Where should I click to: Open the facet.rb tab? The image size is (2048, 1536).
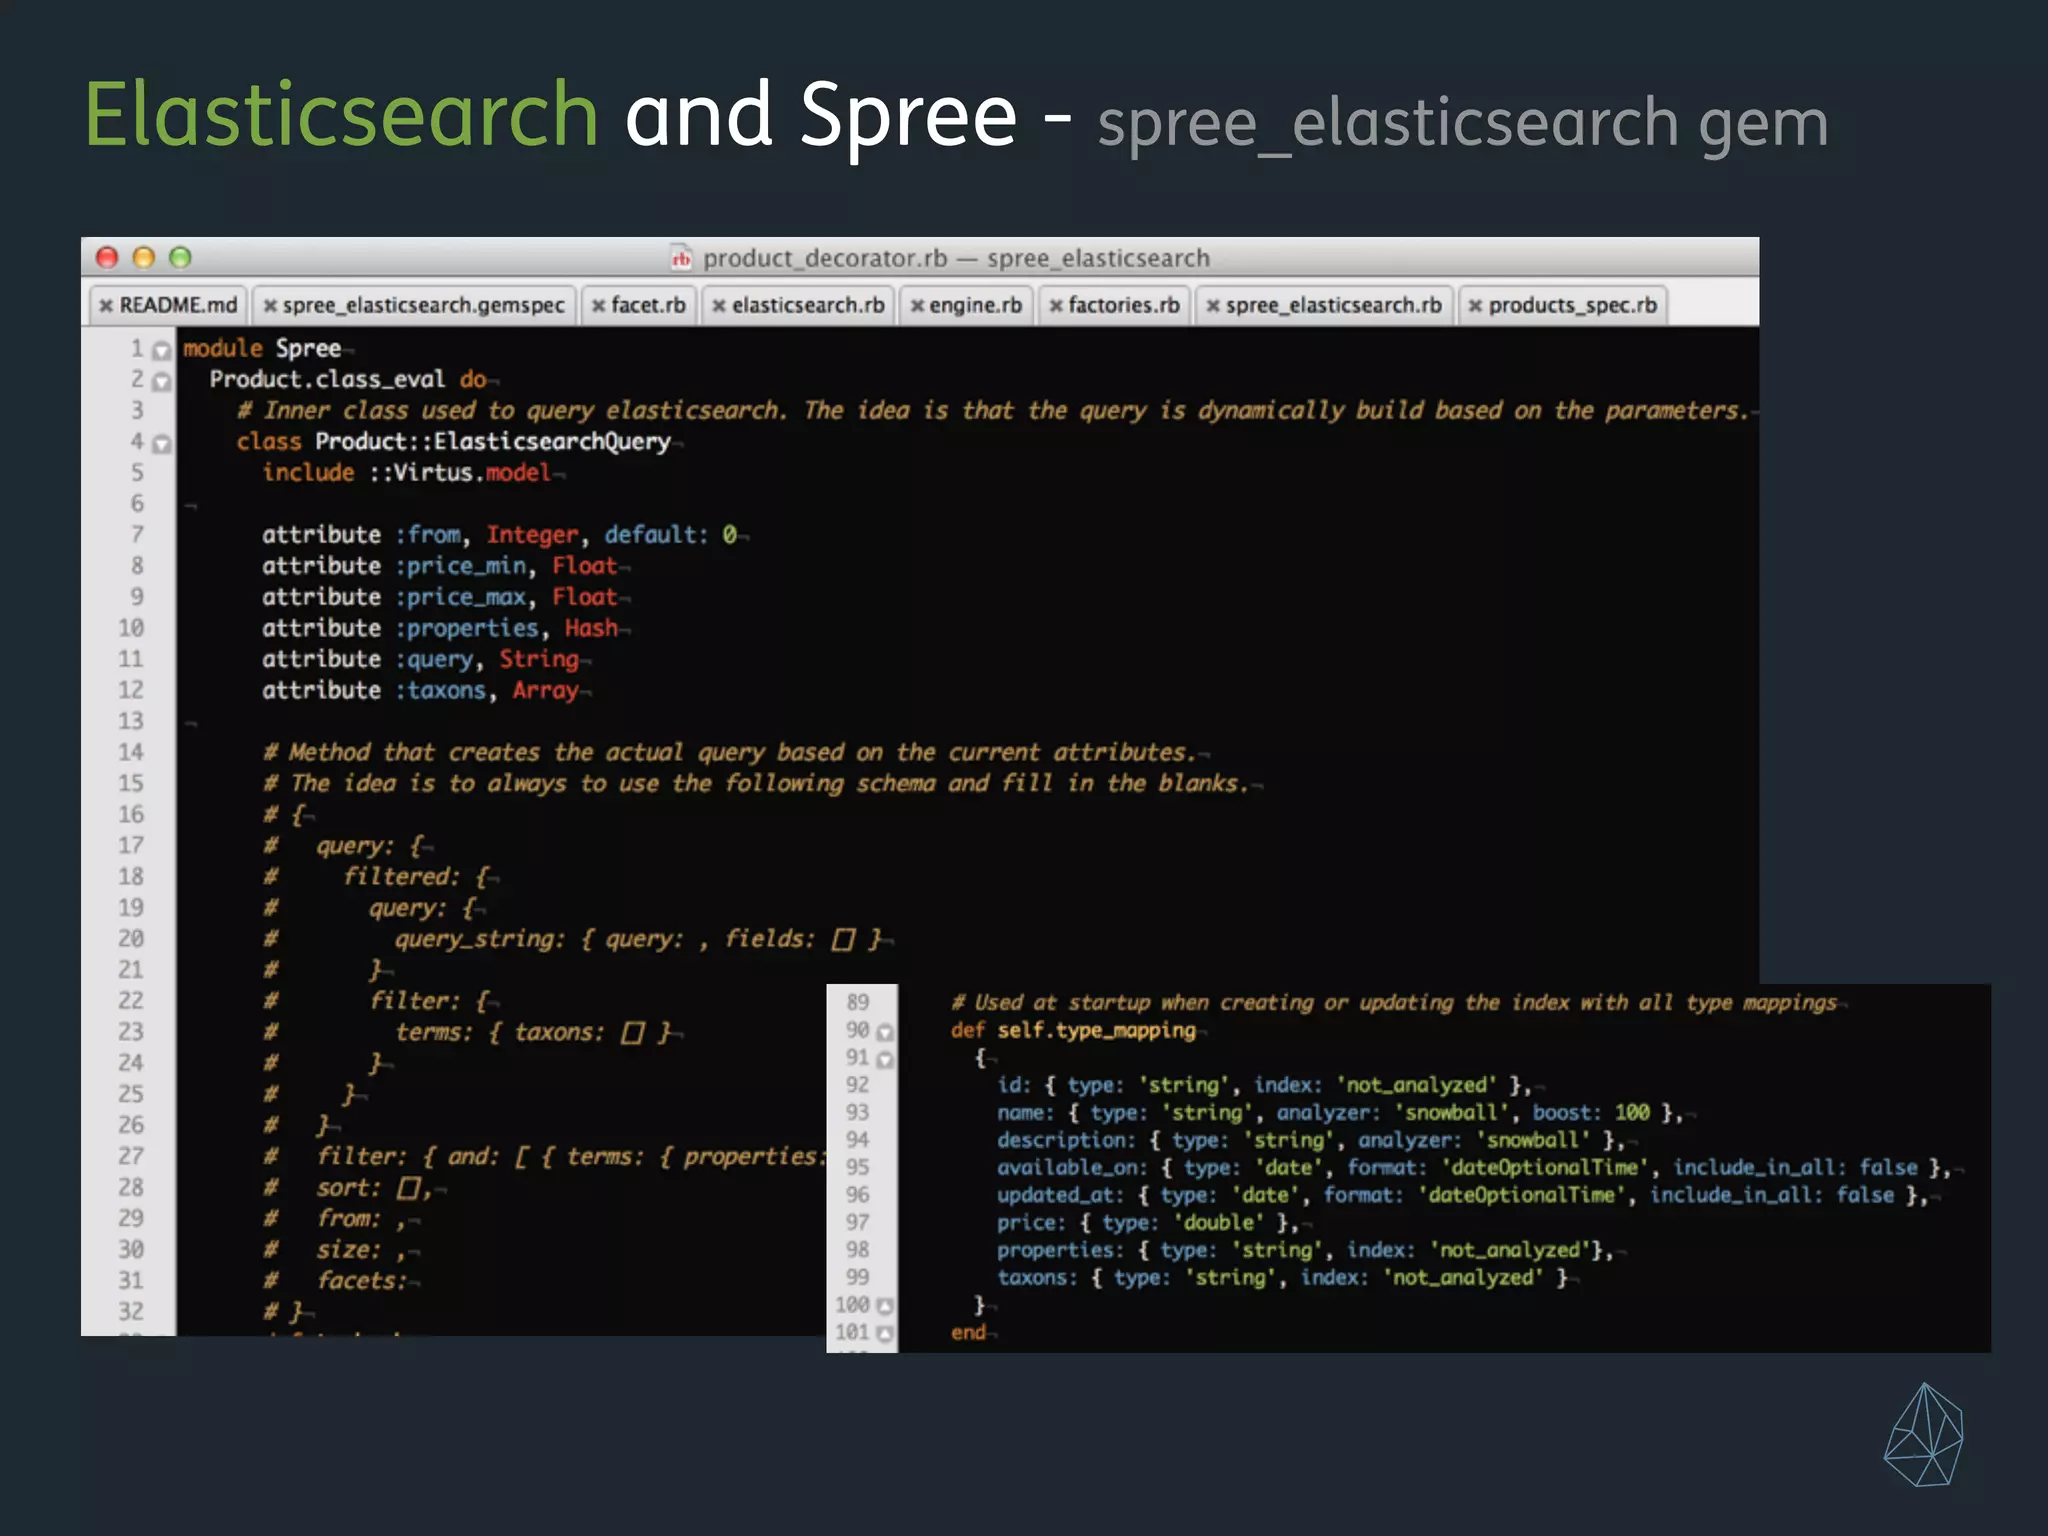click(x=647, y=306)
